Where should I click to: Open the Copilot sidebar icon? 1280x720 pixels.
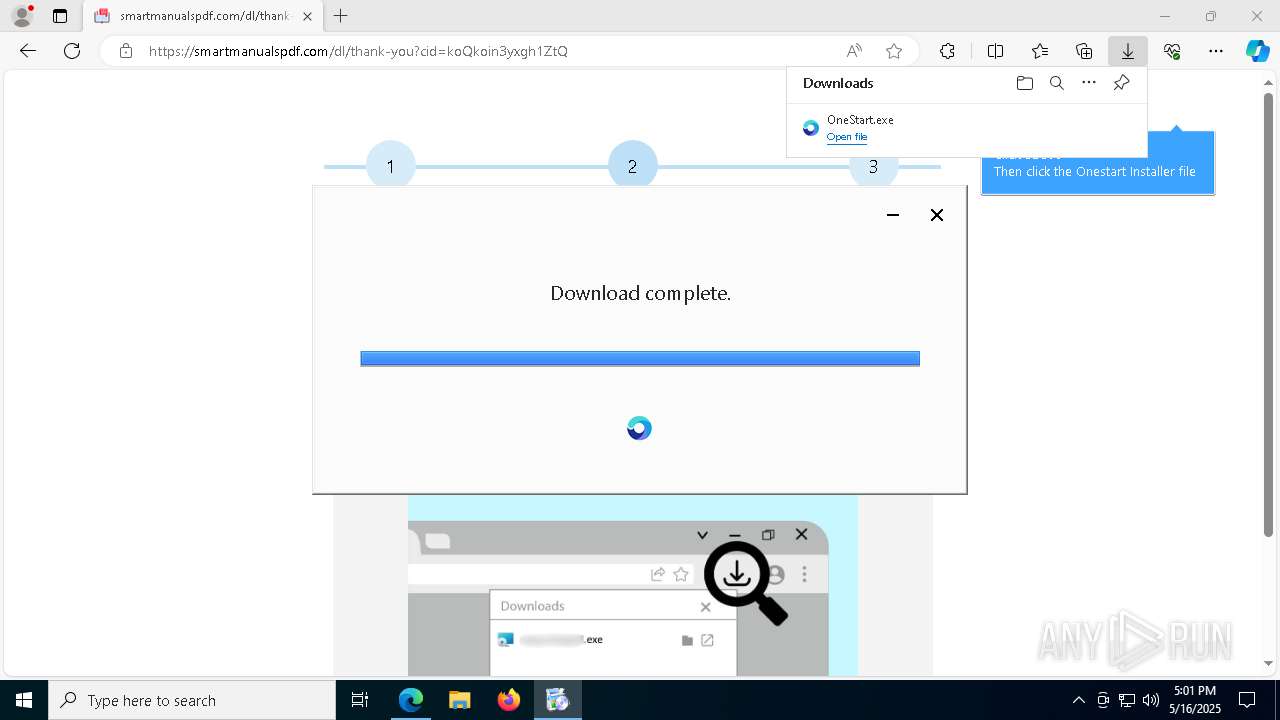(x=1257, y=51)
